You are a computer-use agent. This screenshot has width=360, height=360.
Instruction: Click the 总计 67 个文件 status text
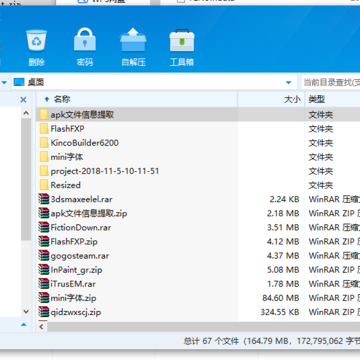(x=211, y=341)
